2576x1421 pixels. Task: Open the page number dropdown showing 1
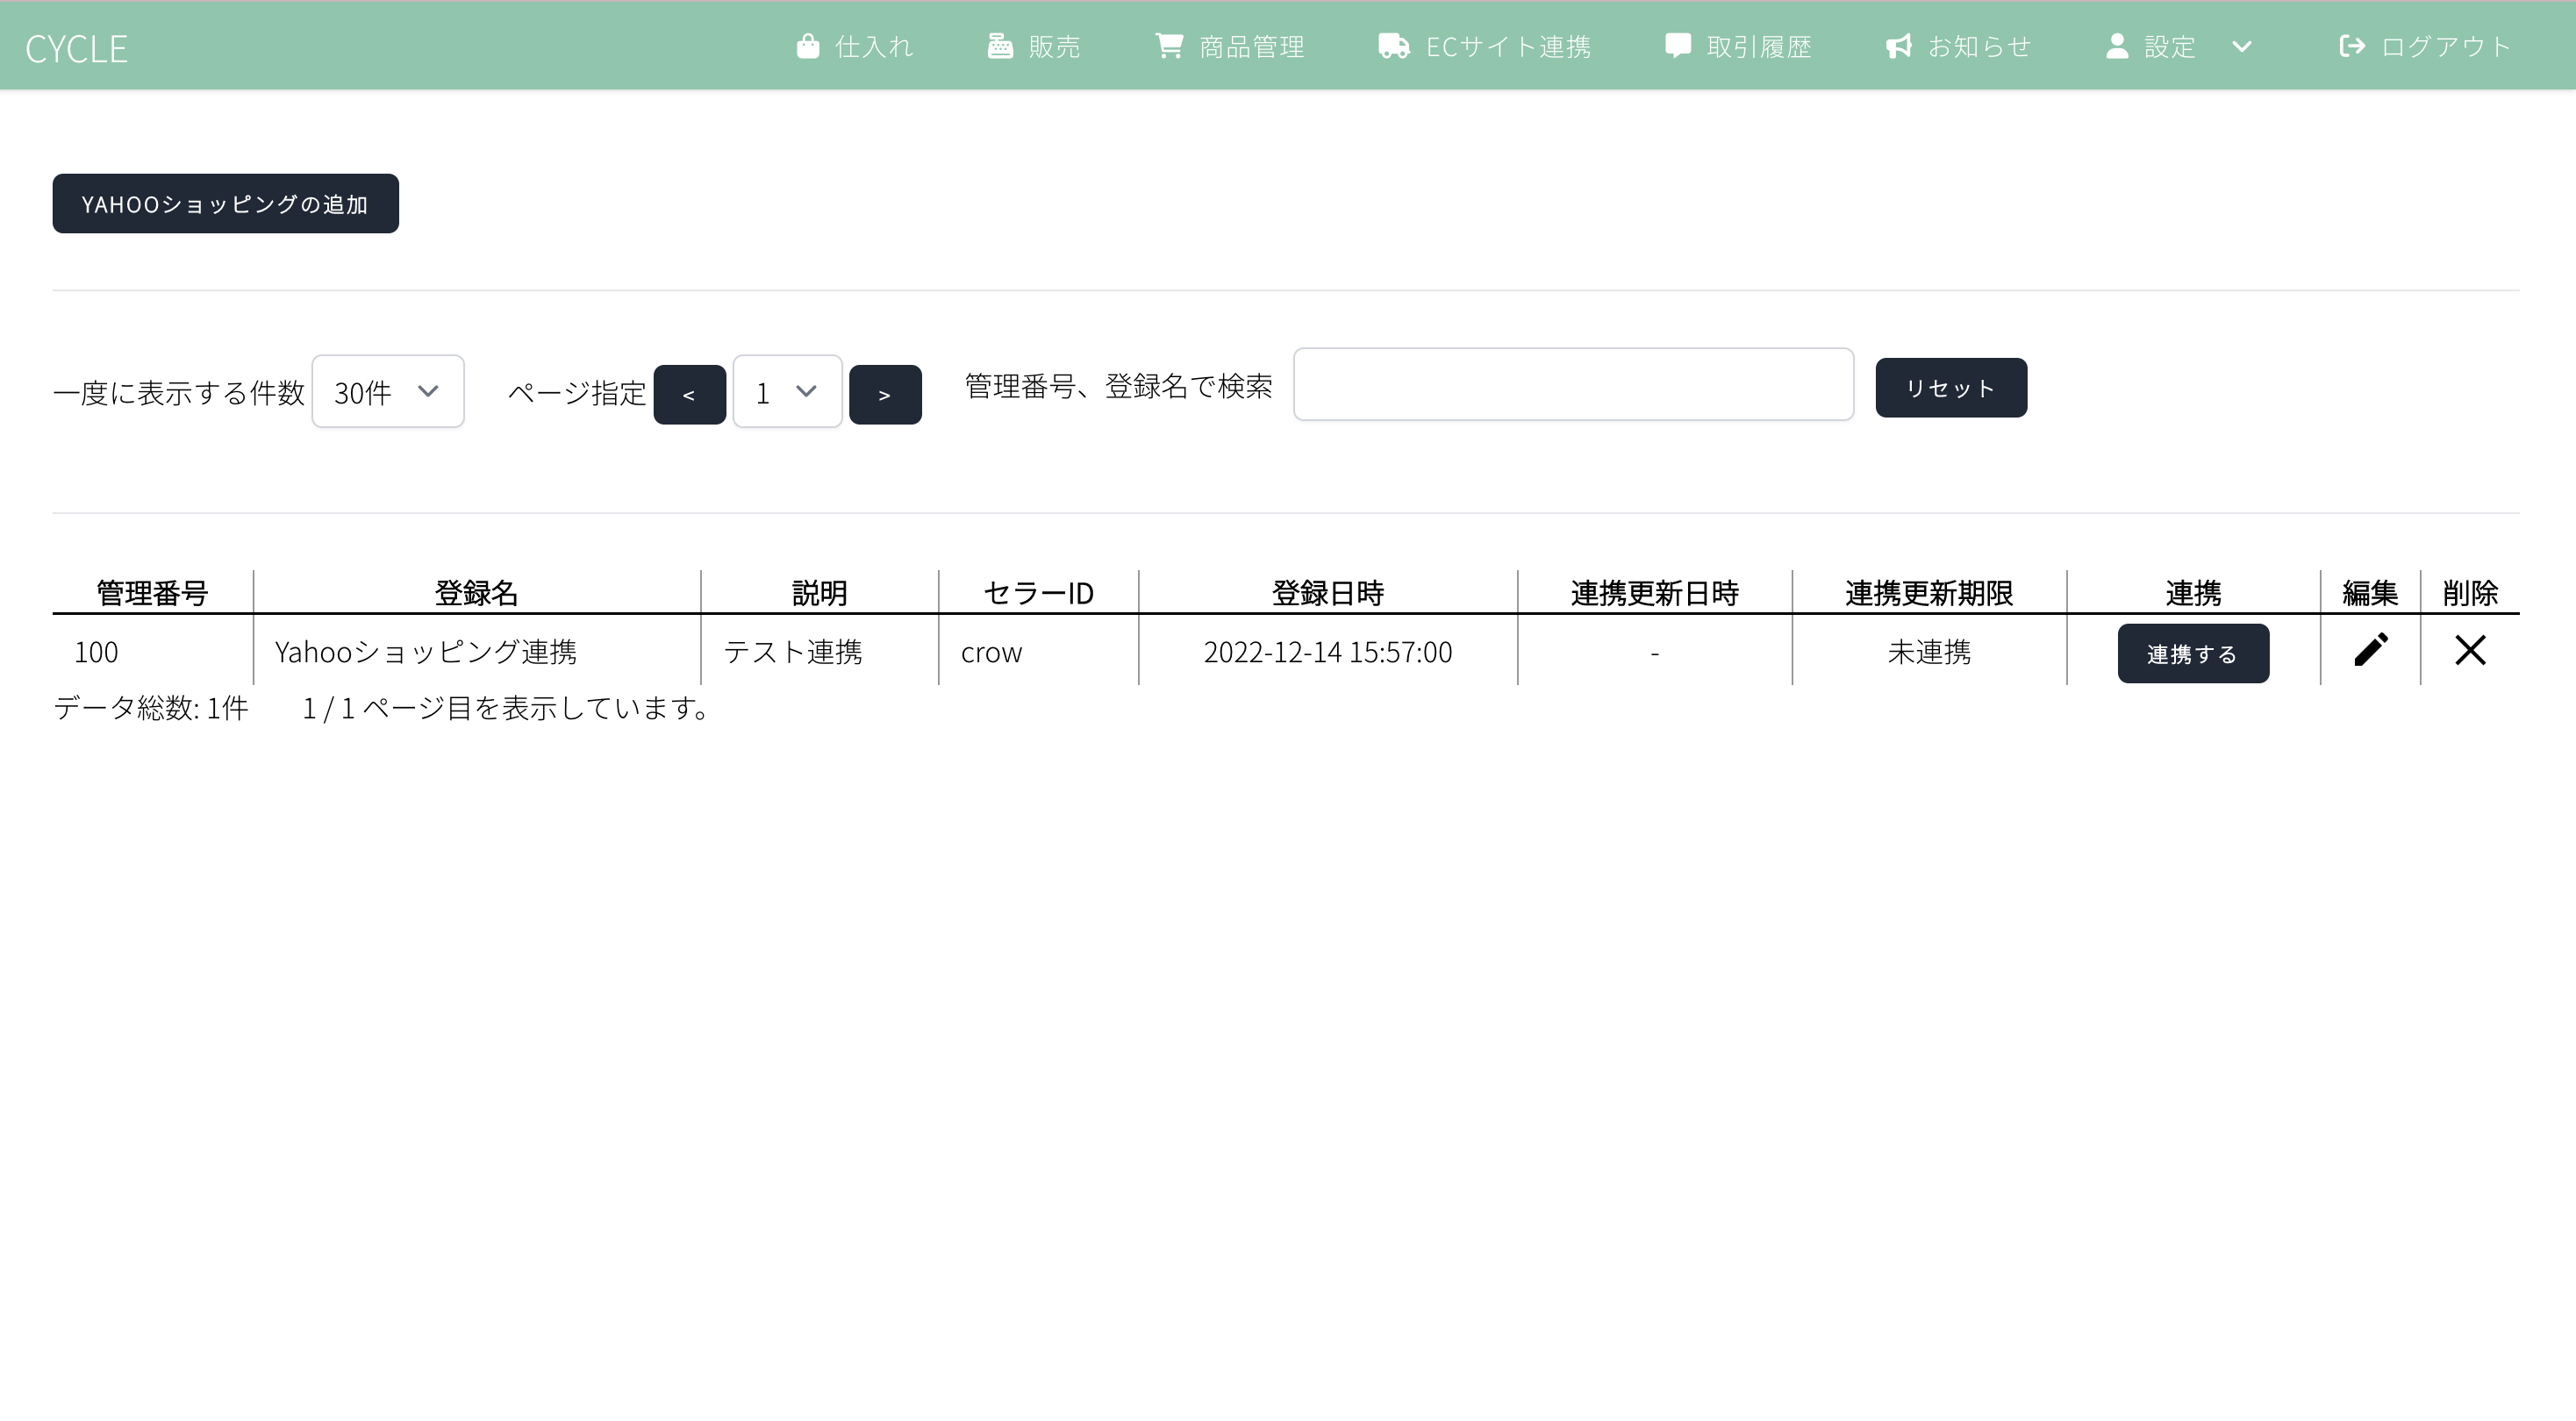coord(787,392)
